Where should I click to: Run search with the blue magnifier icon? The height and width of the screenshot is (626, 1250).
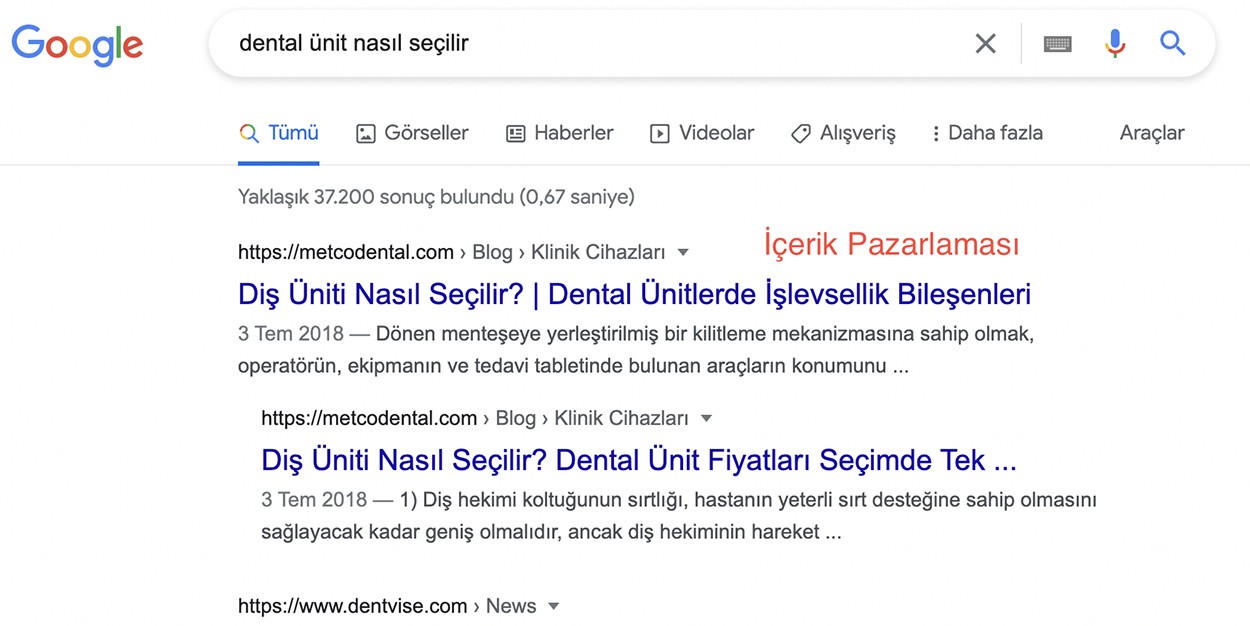coord(1172,43)
